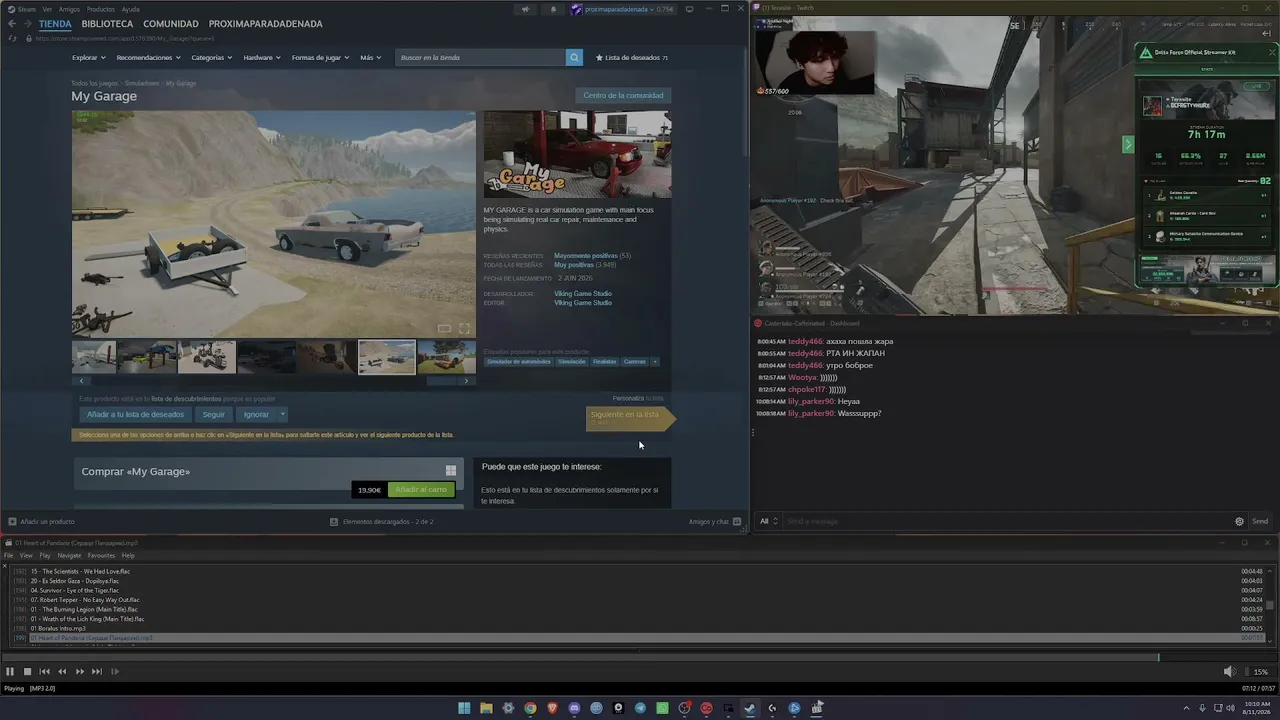Skip to previous track in music player
Image resolution: width=1280 pixels, height=720 pixels.
pyautogui.click(x=45, y=672)
